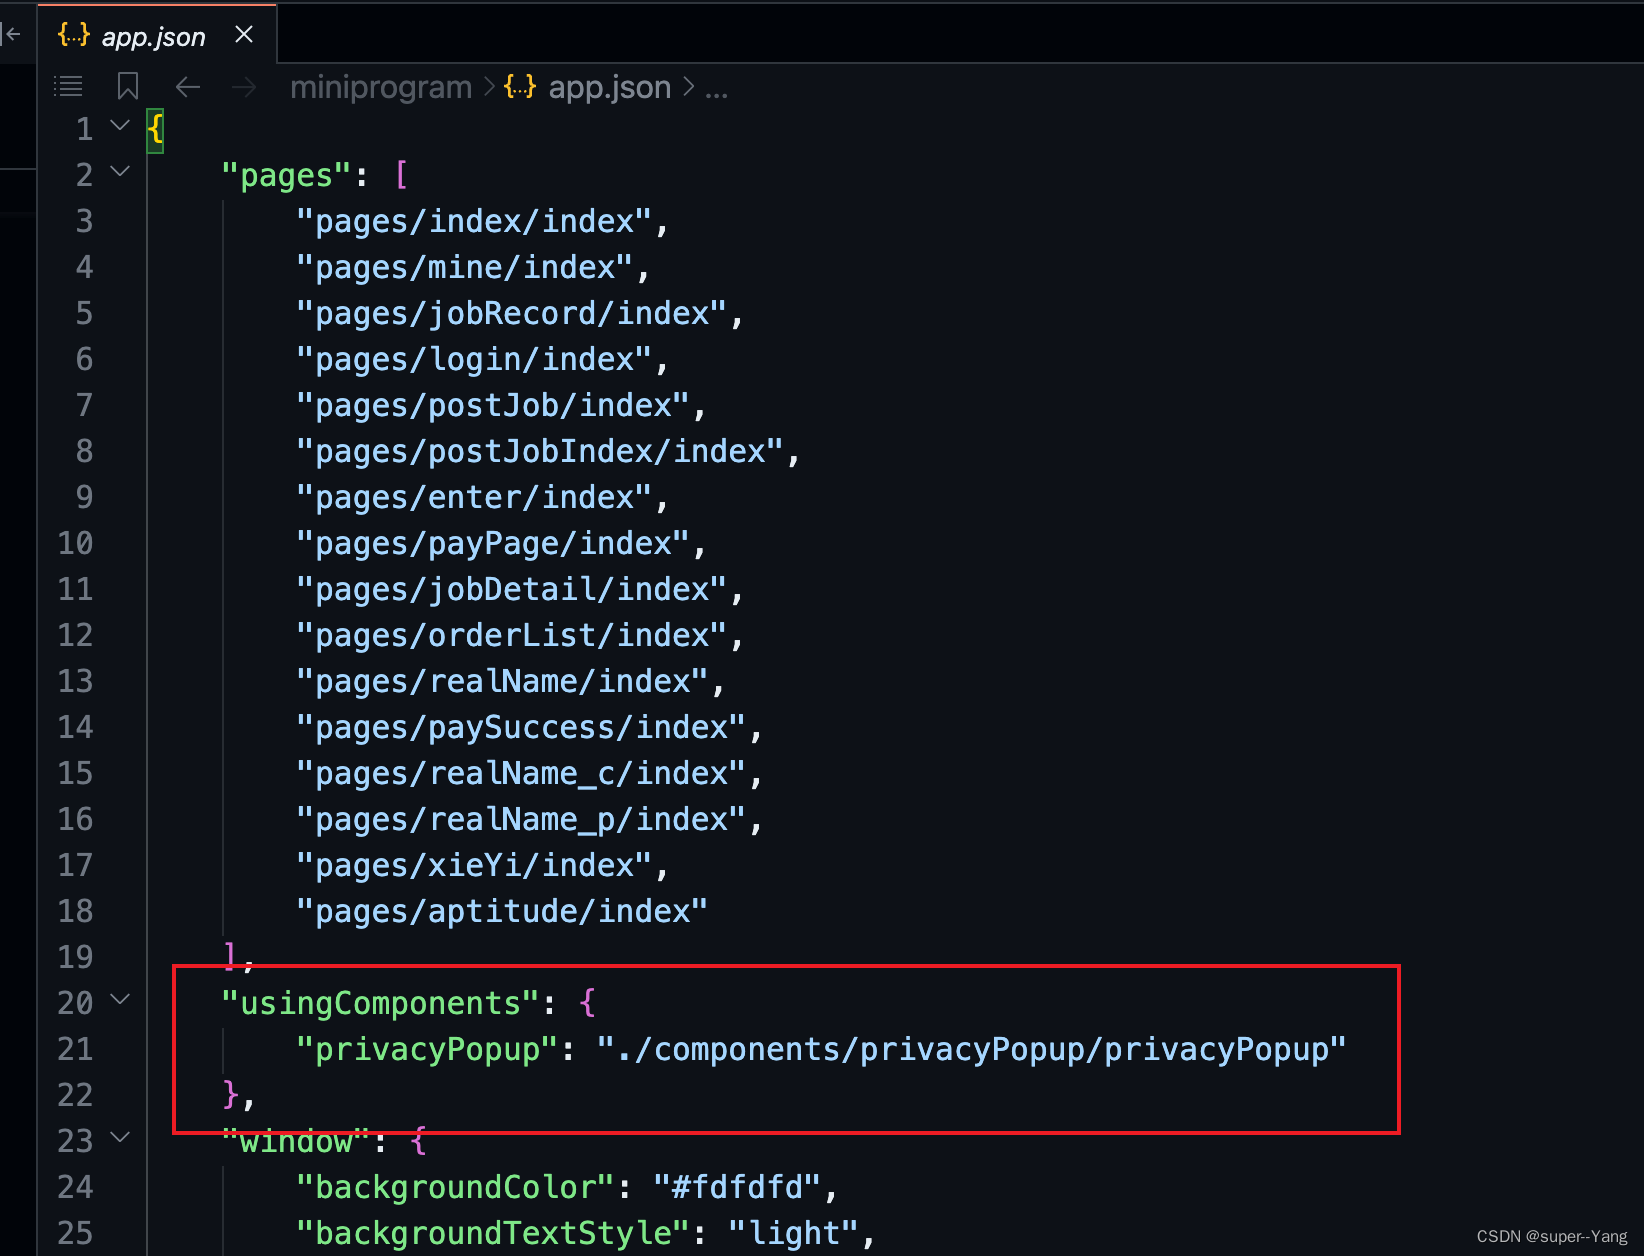Click "pages/payPage/index" entry
This screenshot has height=1256, width=1644.
click(x=493, y=544)
